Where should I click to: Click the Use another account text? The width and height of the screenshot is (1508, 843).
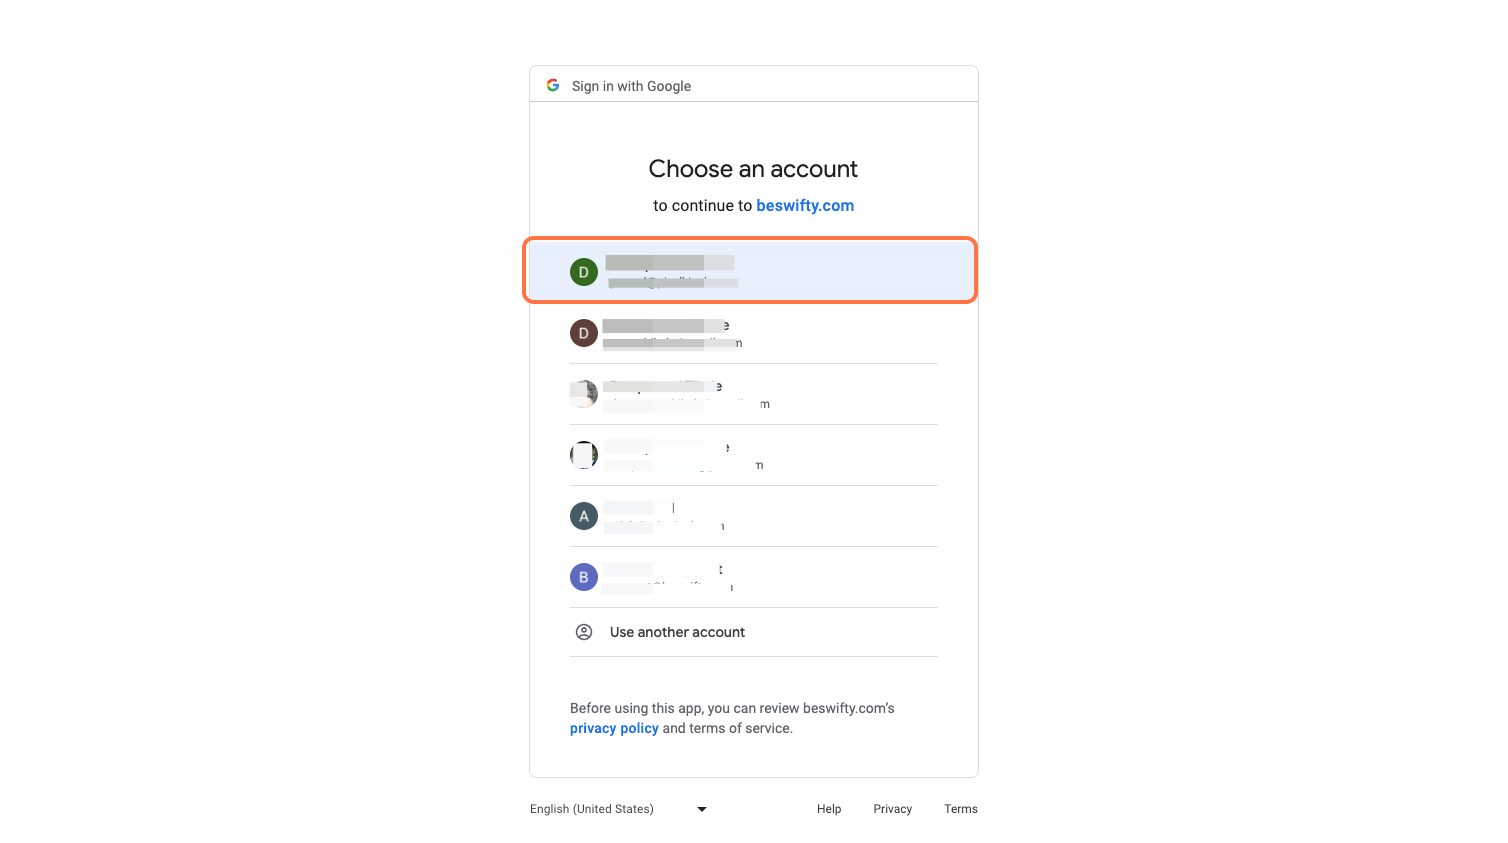[x=677, y=632]
